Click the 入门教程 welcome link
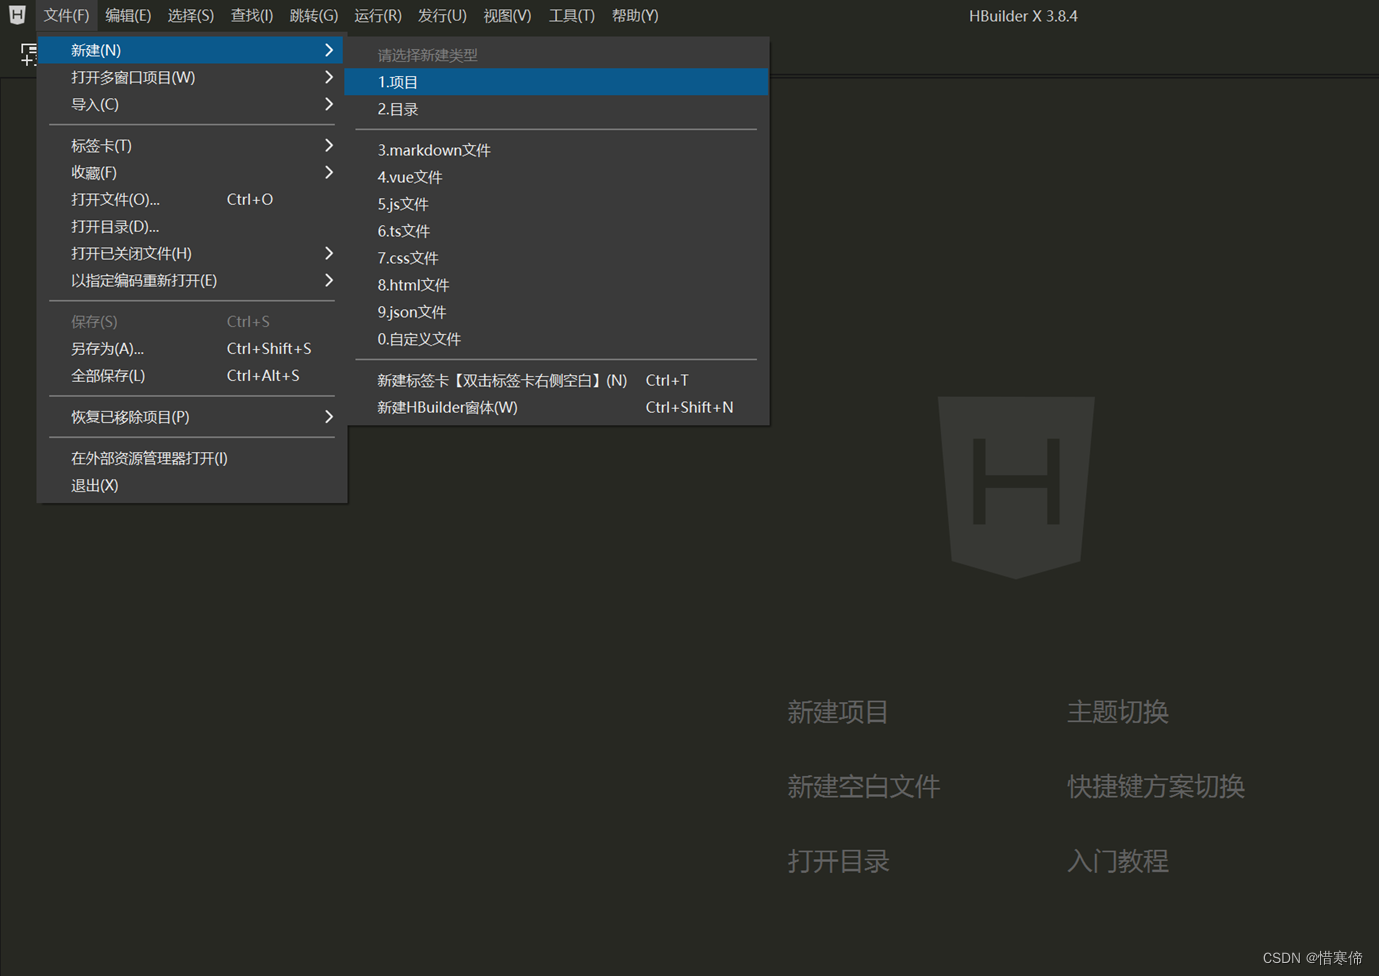 pyautogui.click(x=1118, y=861)
